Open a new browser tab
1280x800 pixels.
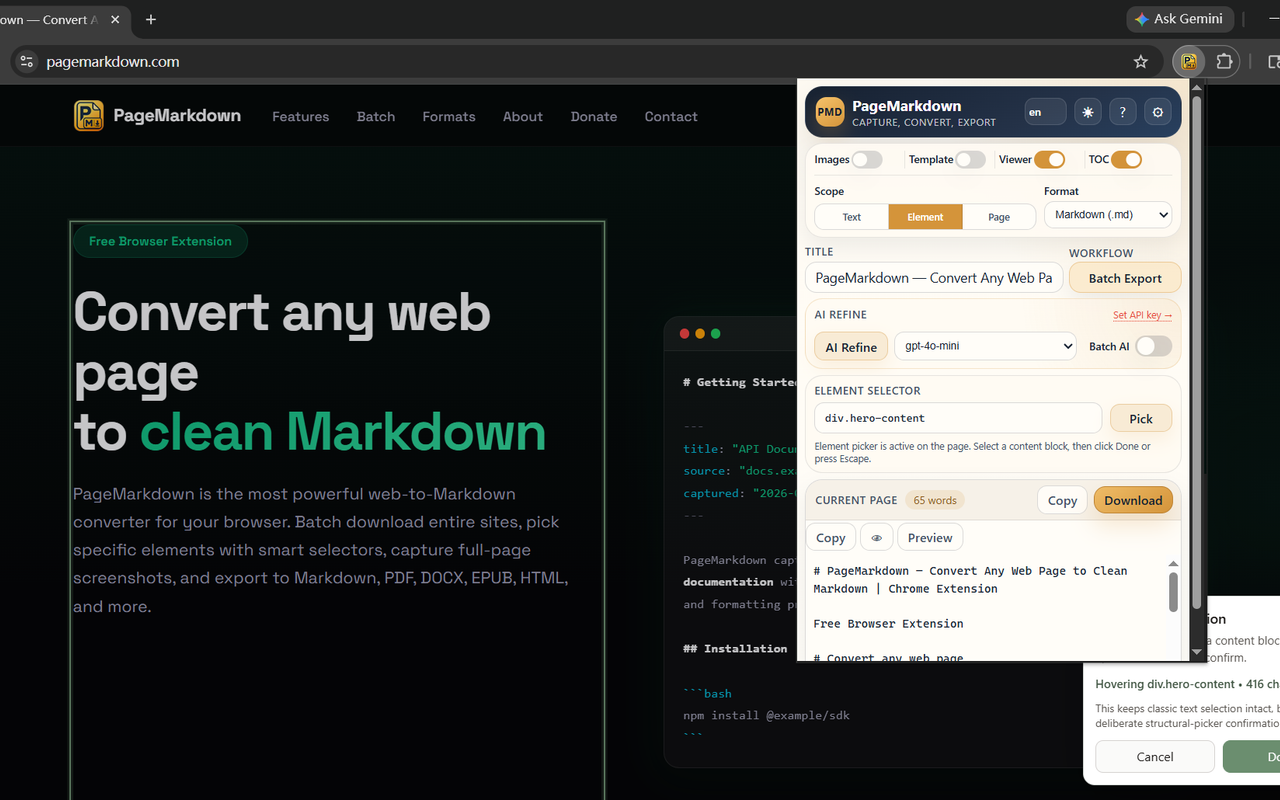(151, 19)
